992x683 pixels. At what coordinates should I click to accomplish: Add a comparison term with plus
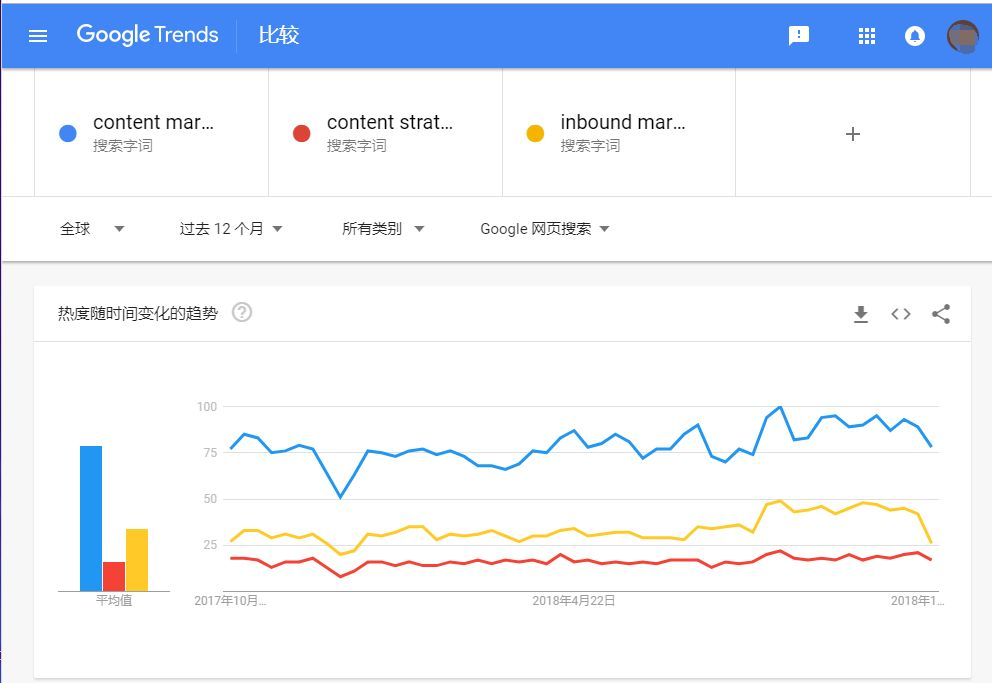pos(853,134)
